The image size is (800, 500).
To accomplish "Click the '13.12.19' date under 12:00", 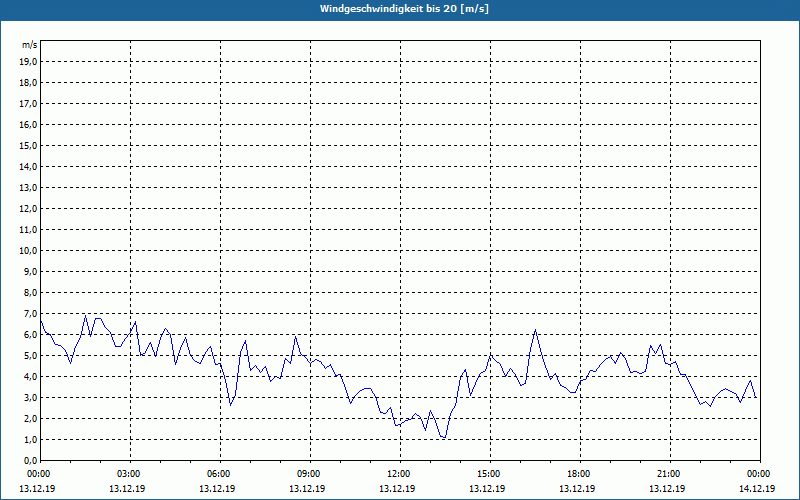I will [397, 489].
